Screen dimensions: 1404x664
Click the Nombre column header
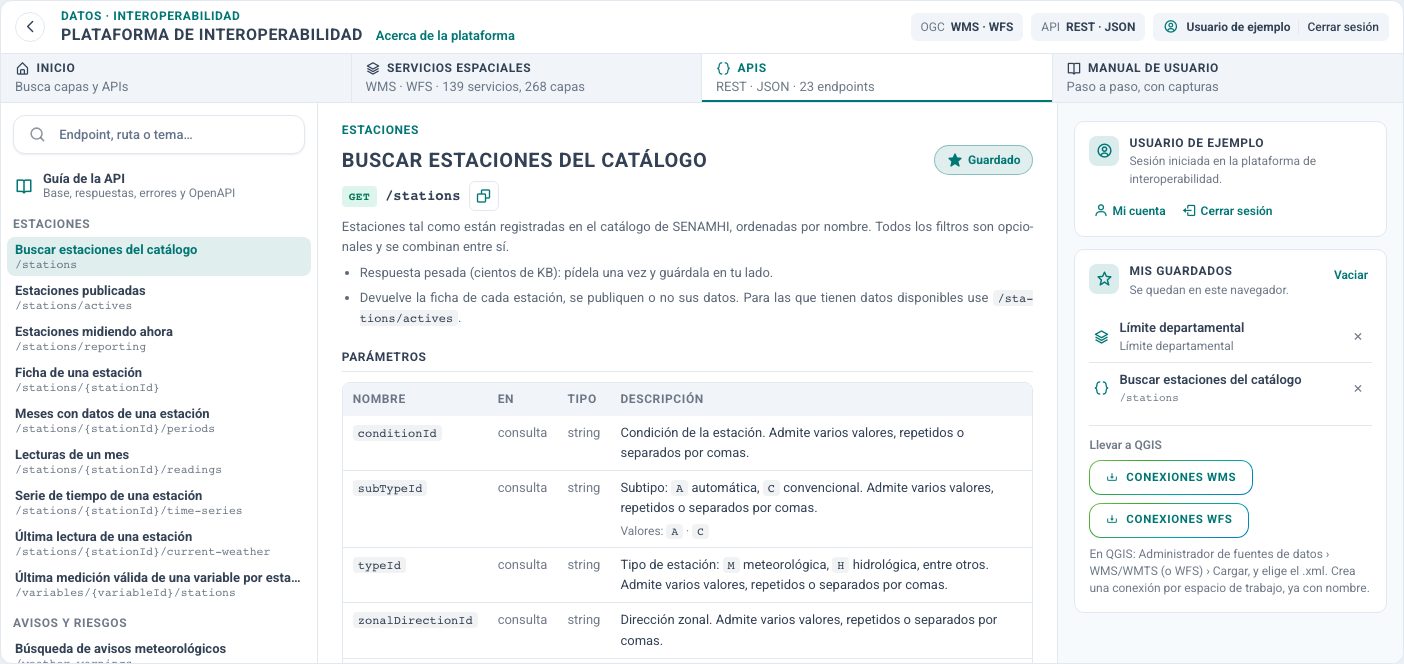coord(379,399)
